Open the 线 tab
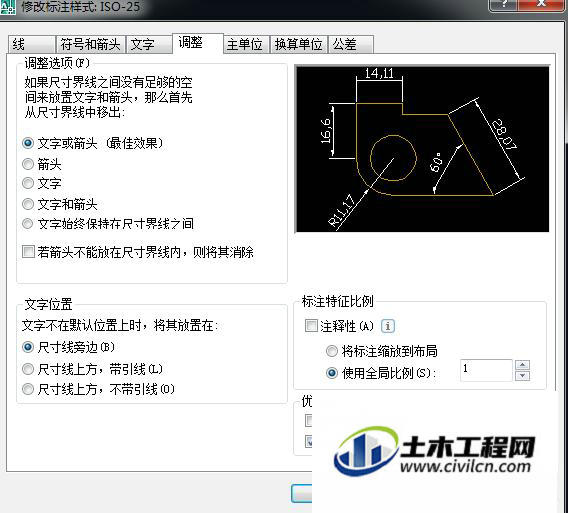This screenshot has width=568, height=513. (x=32, y=45)
